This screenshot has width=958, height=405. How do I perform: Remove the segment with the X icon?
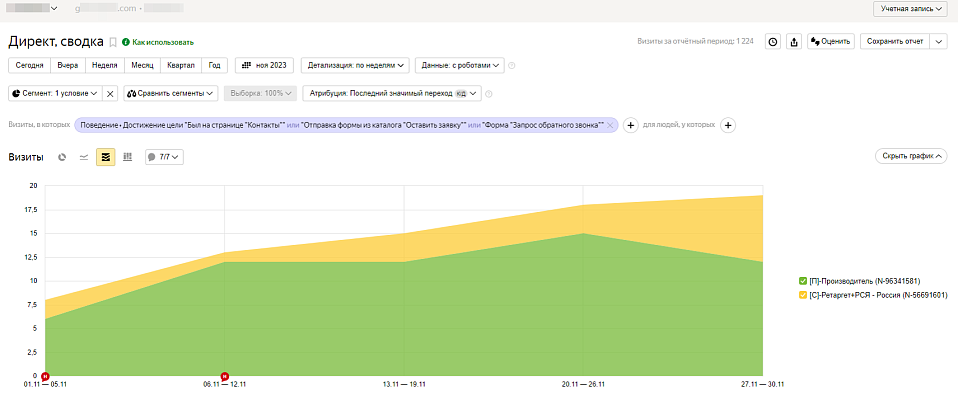(110, 93)
